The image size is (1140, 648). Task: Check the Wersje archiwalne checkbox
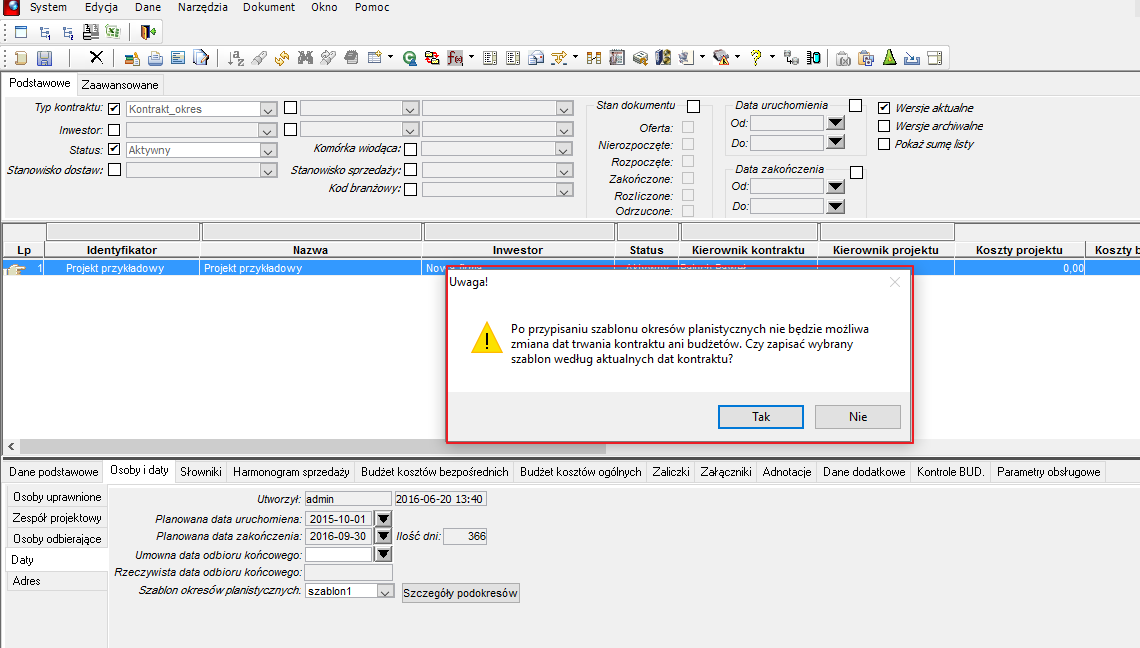pyautogui.click(x=884, y=126)
